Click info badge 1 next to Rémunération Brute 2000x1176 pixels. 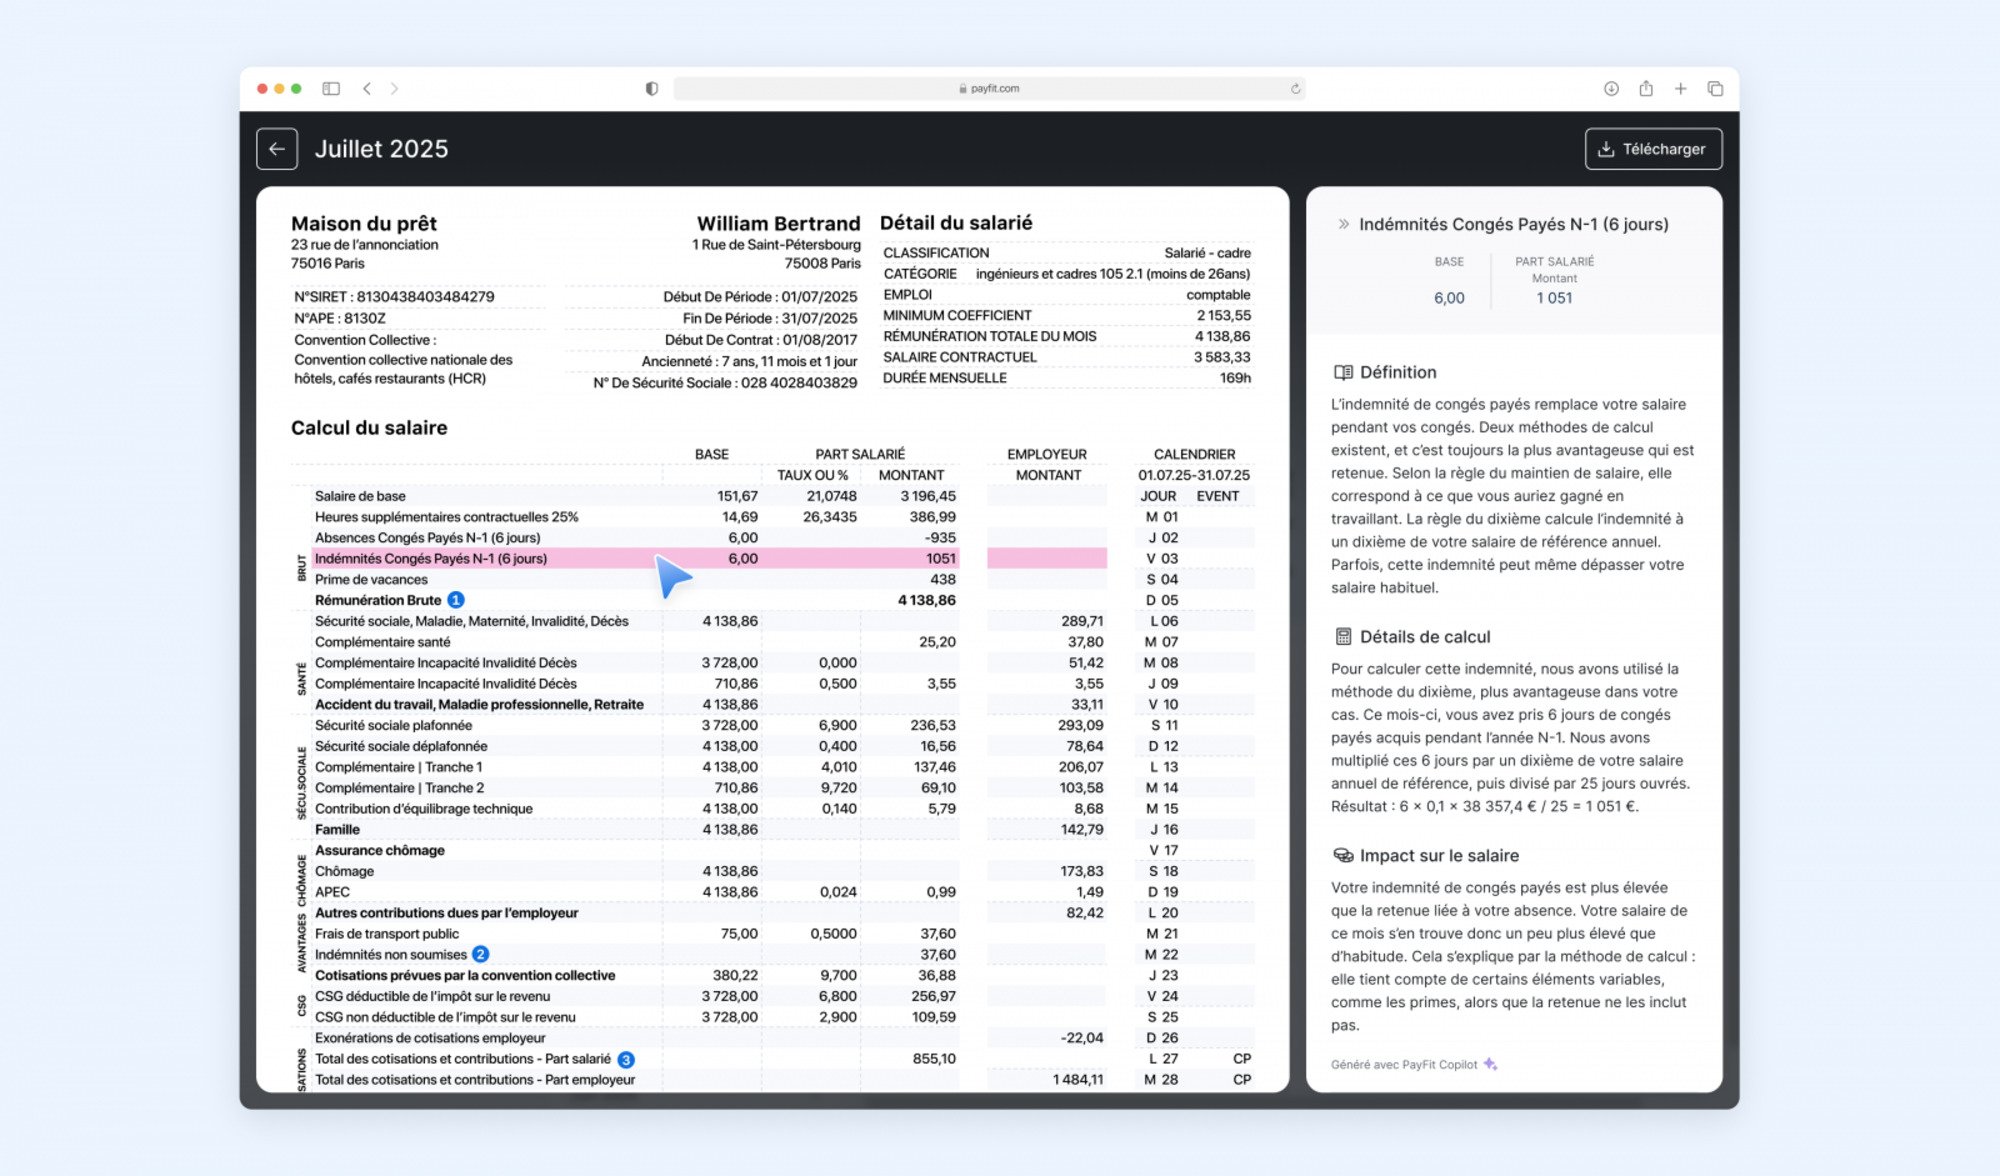pyautogui.click(x=455, y=600)
